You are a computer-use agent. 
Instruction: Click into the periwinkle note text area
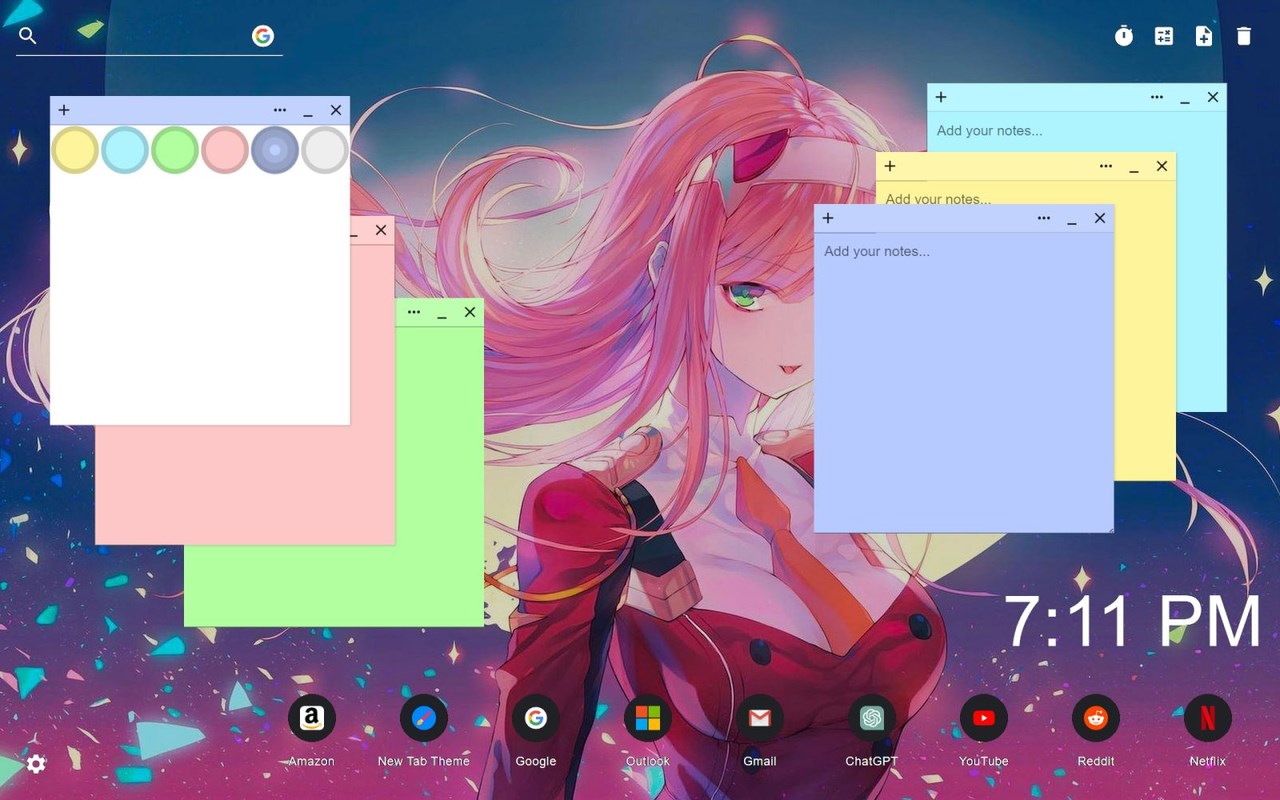pyautogui.click(x=964, y=382)
